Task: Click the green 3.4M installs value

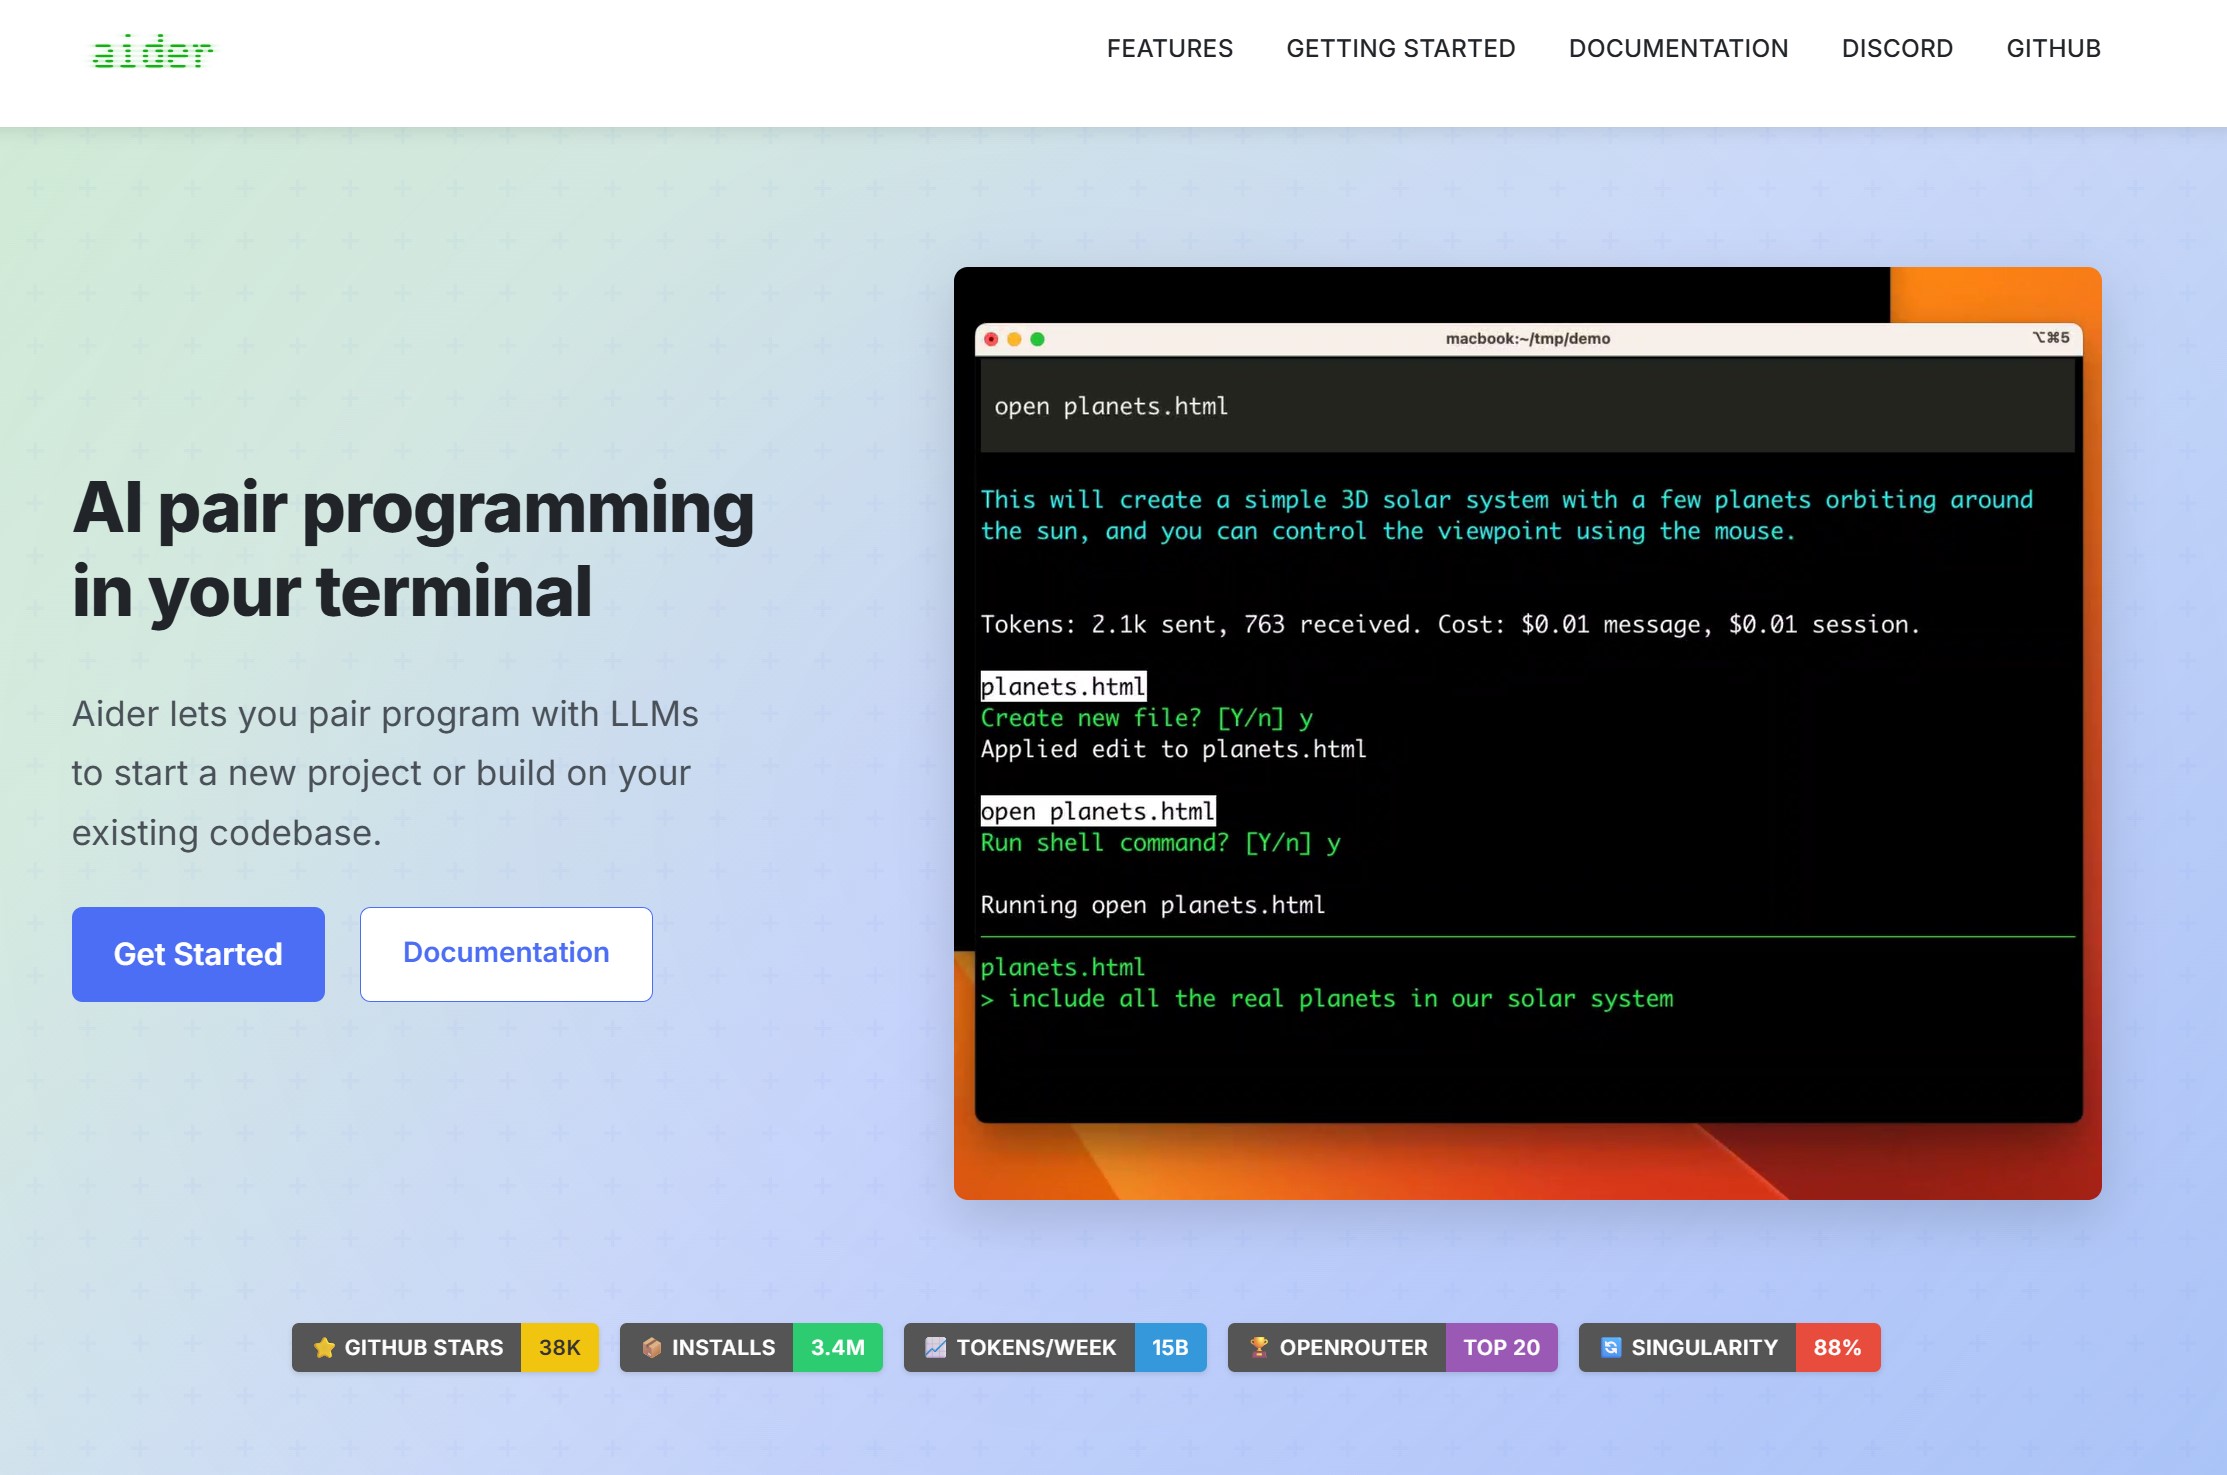Action: 837,1348
